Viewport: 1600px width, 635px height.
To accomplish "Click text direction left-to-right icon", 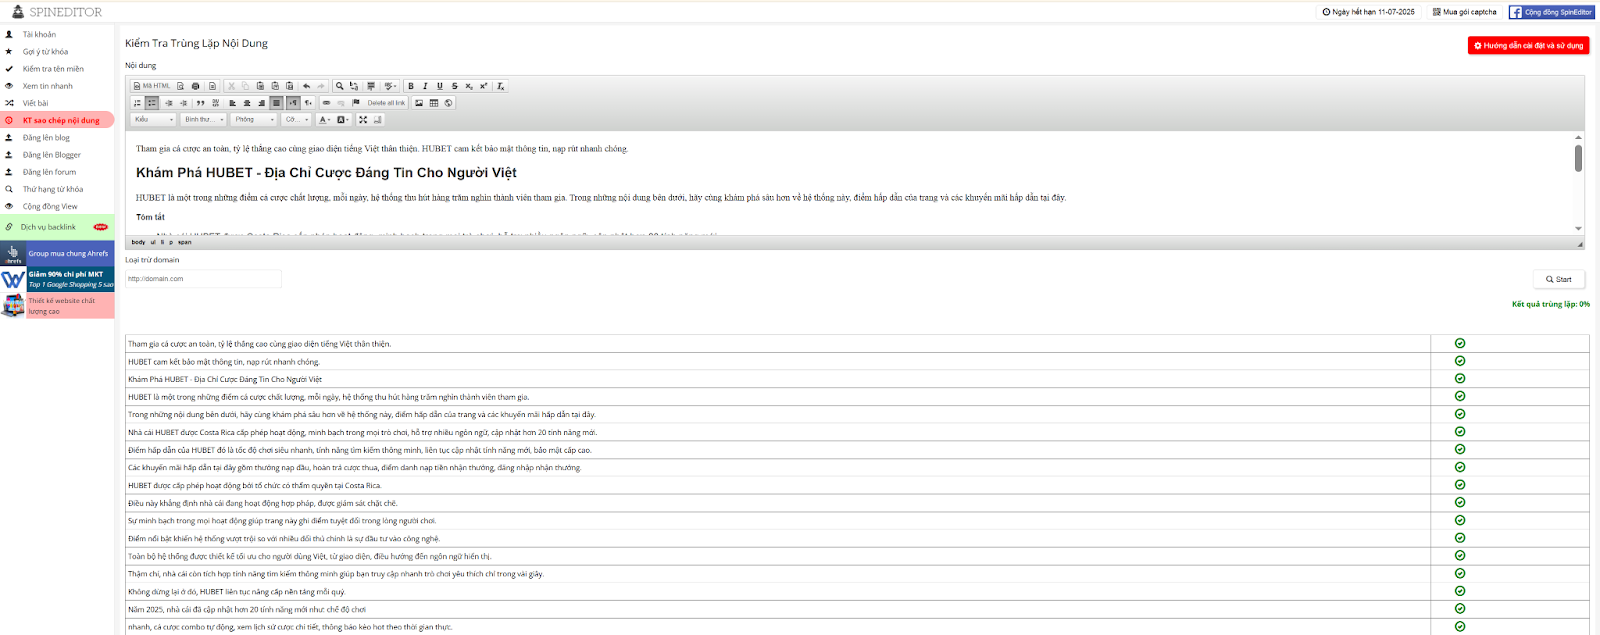I will point(293,103).
